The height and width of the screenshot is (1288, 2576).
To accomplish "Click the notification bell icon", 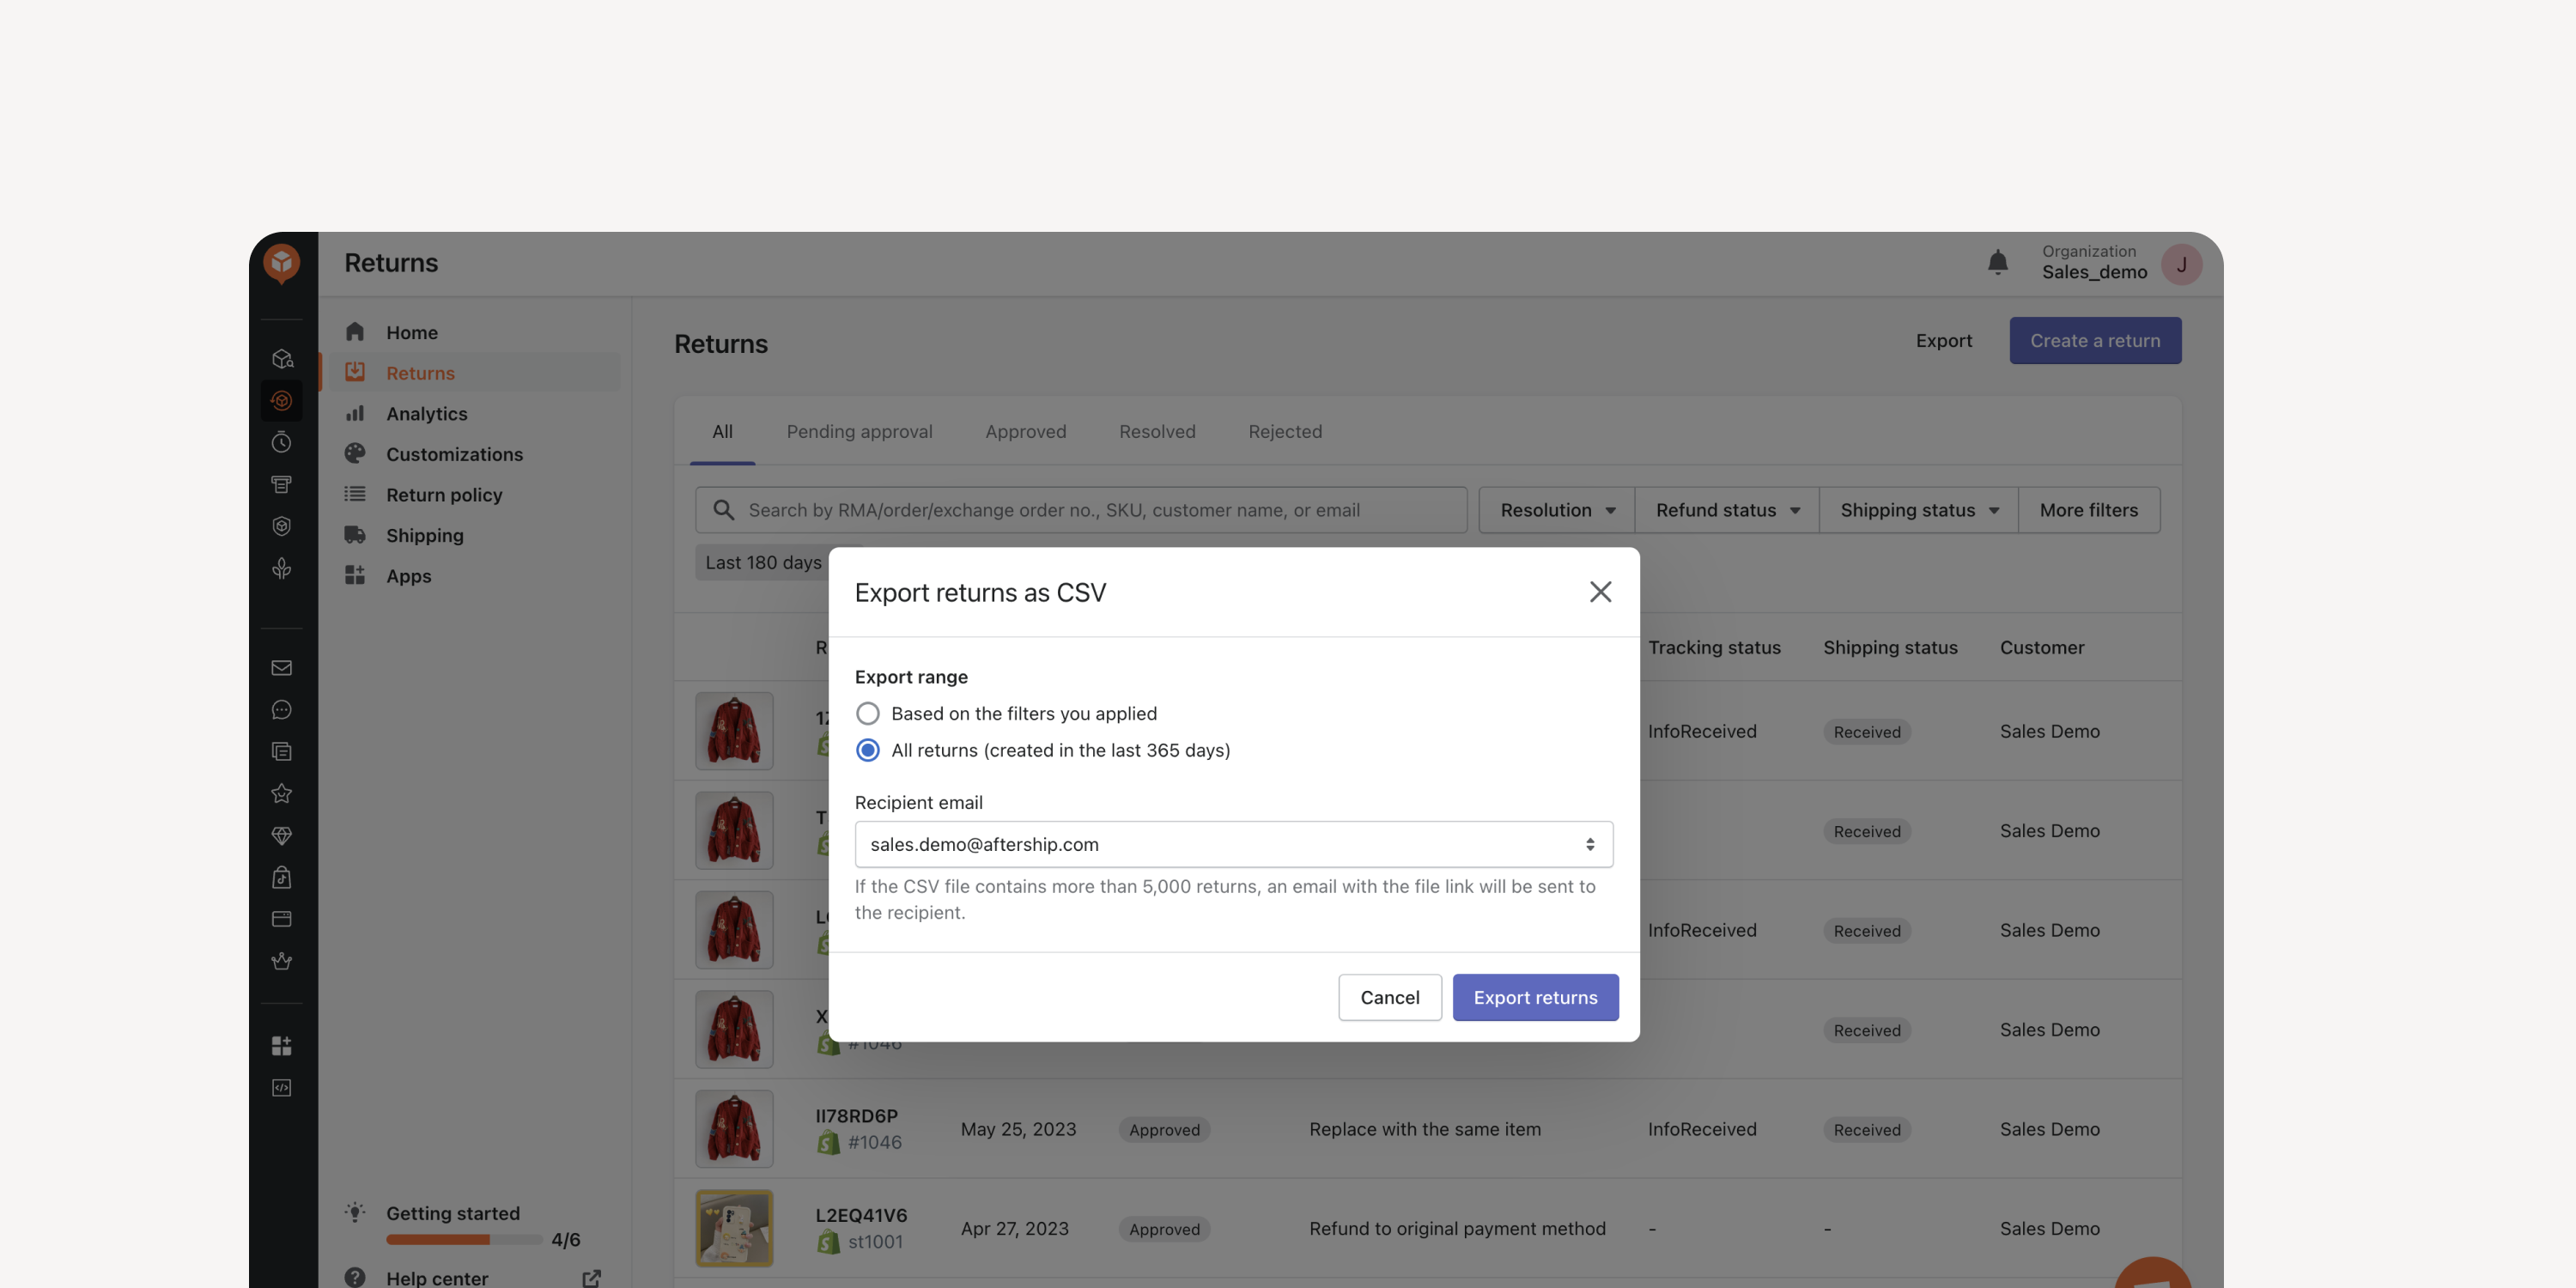I will (x=1997, y=263).
